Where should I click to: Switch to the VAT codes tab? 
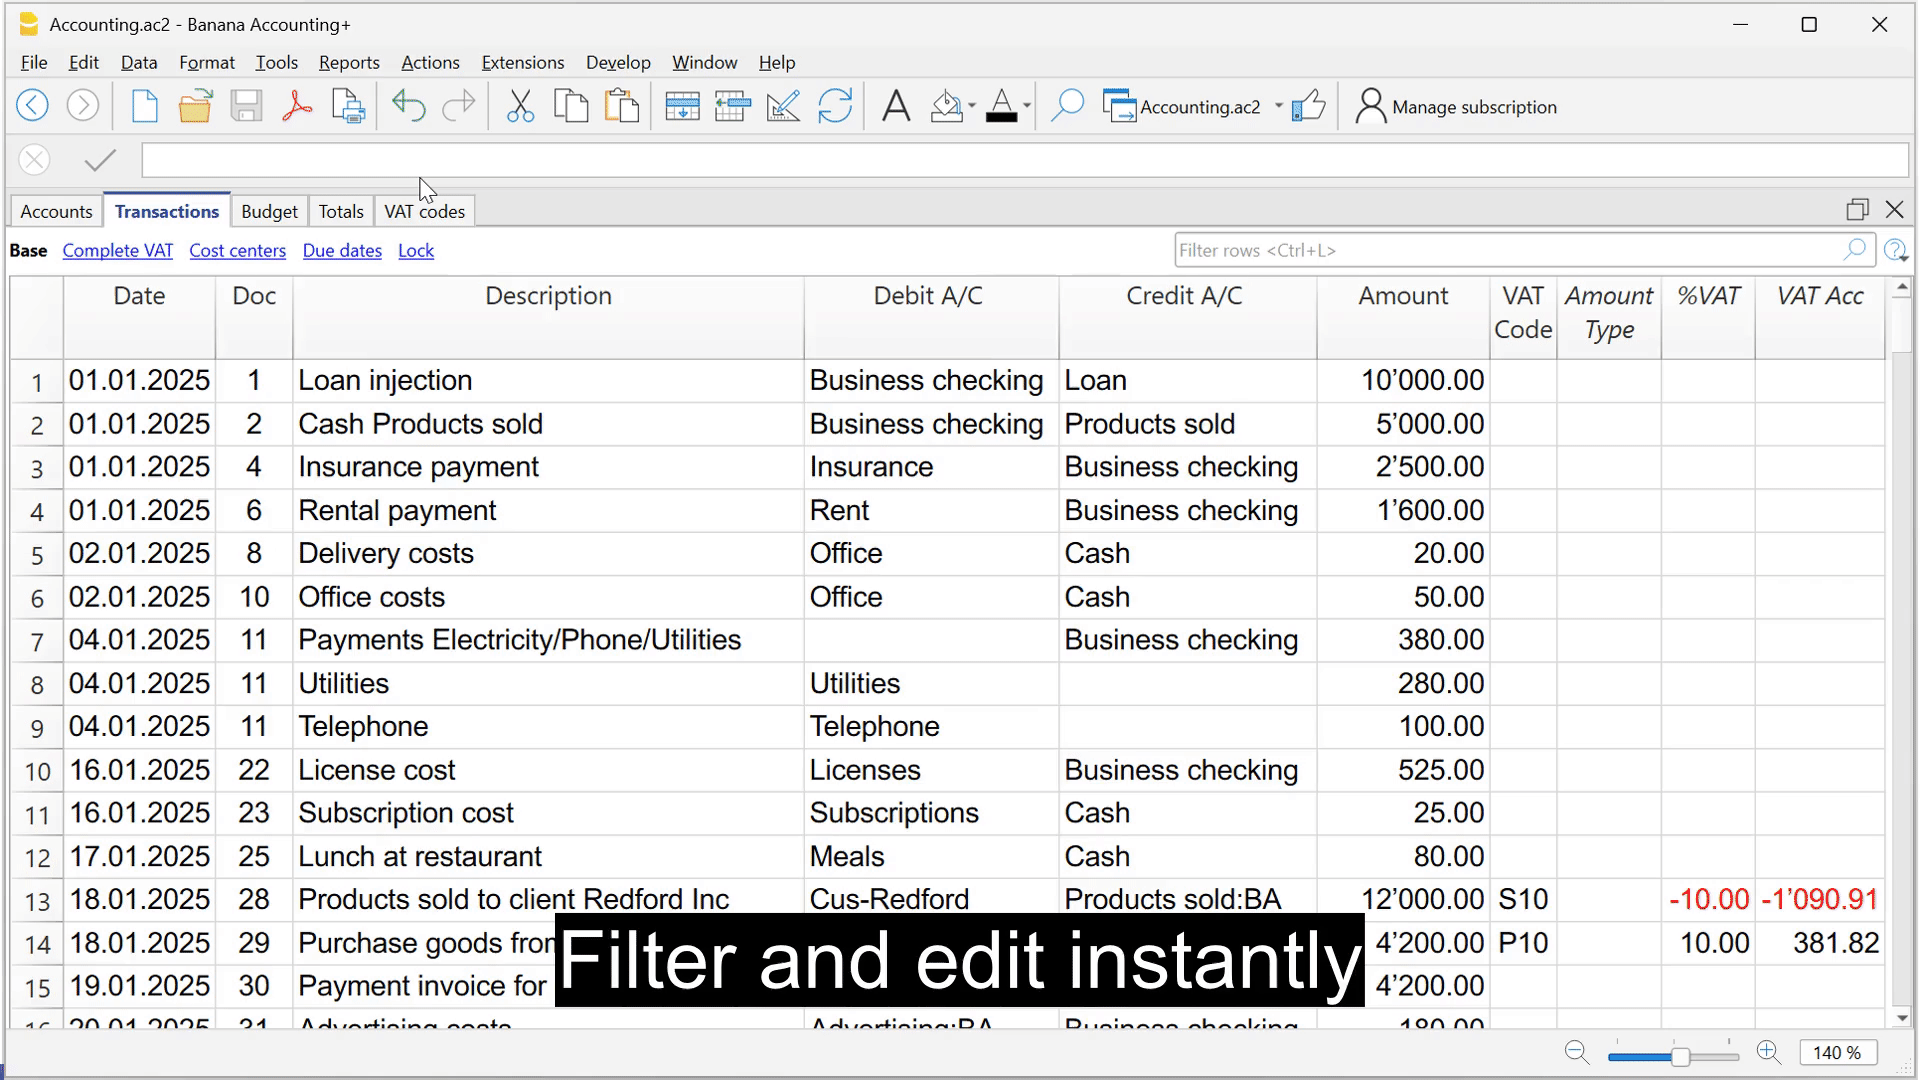[424, 212]
